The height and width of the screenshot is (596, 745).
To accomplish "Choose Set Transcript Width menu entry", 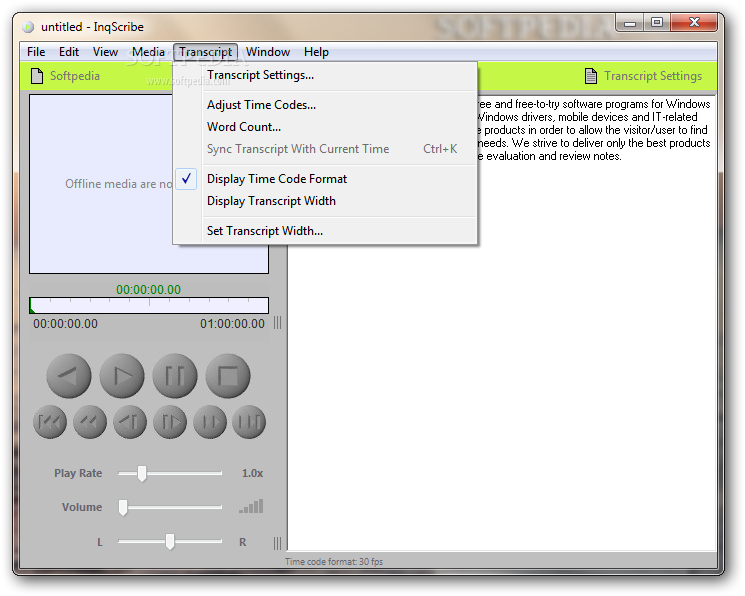I will [x=325, y=231].
